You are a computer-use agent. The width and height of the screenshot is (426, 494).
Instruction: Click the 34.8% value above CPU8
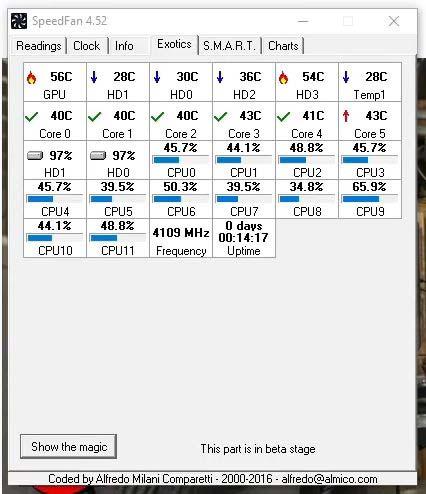point(306,187)
